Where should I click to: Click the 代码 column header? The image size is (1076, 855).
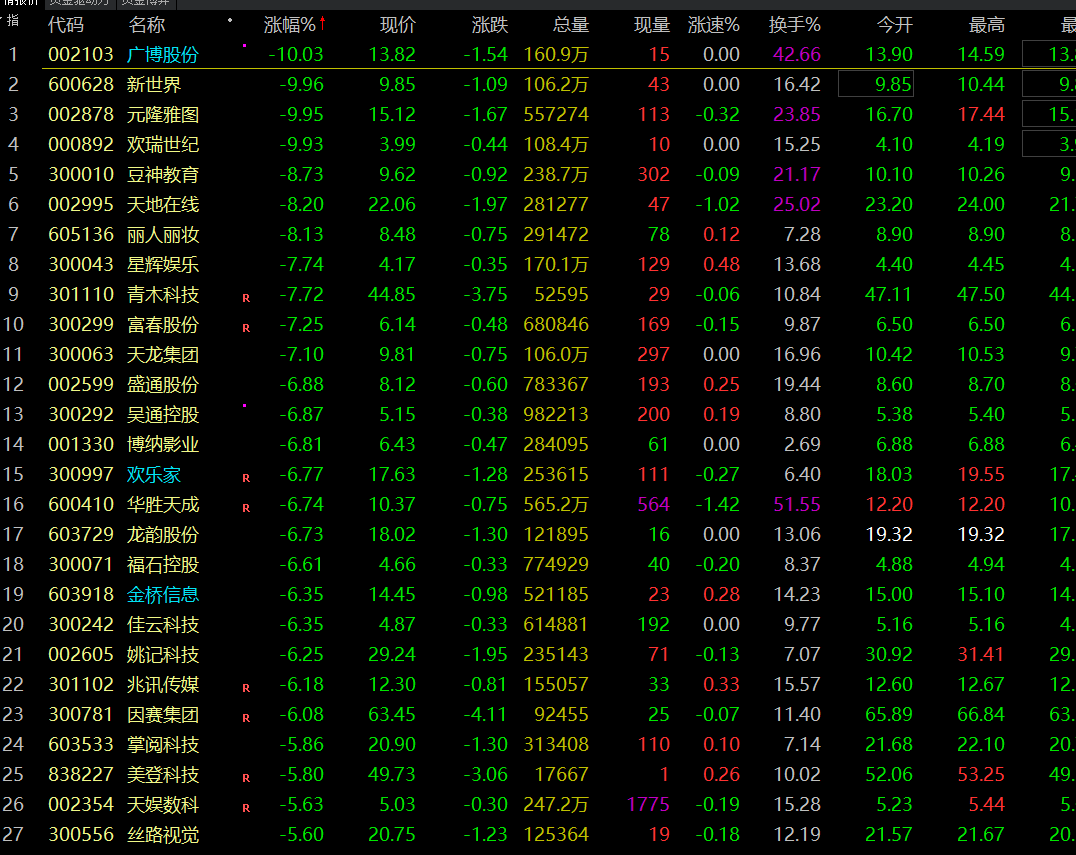(x=66, y=25)
